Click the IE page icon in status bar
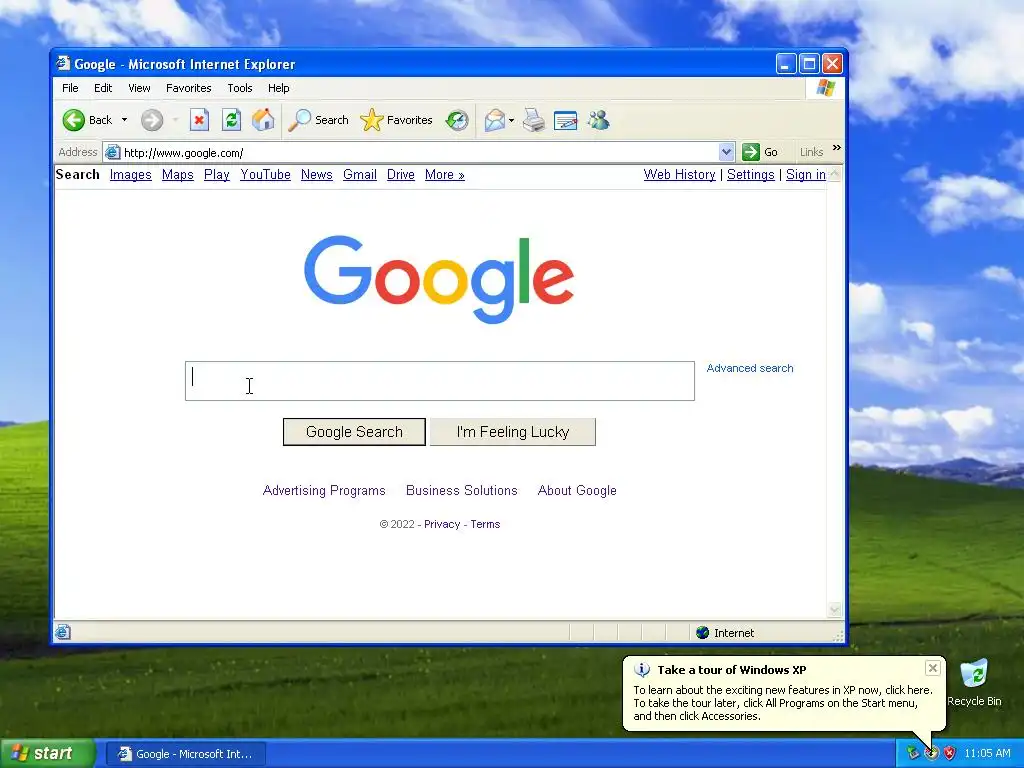Image resolution: width=1024 pixels, height=768 pixels. [63, 632]
